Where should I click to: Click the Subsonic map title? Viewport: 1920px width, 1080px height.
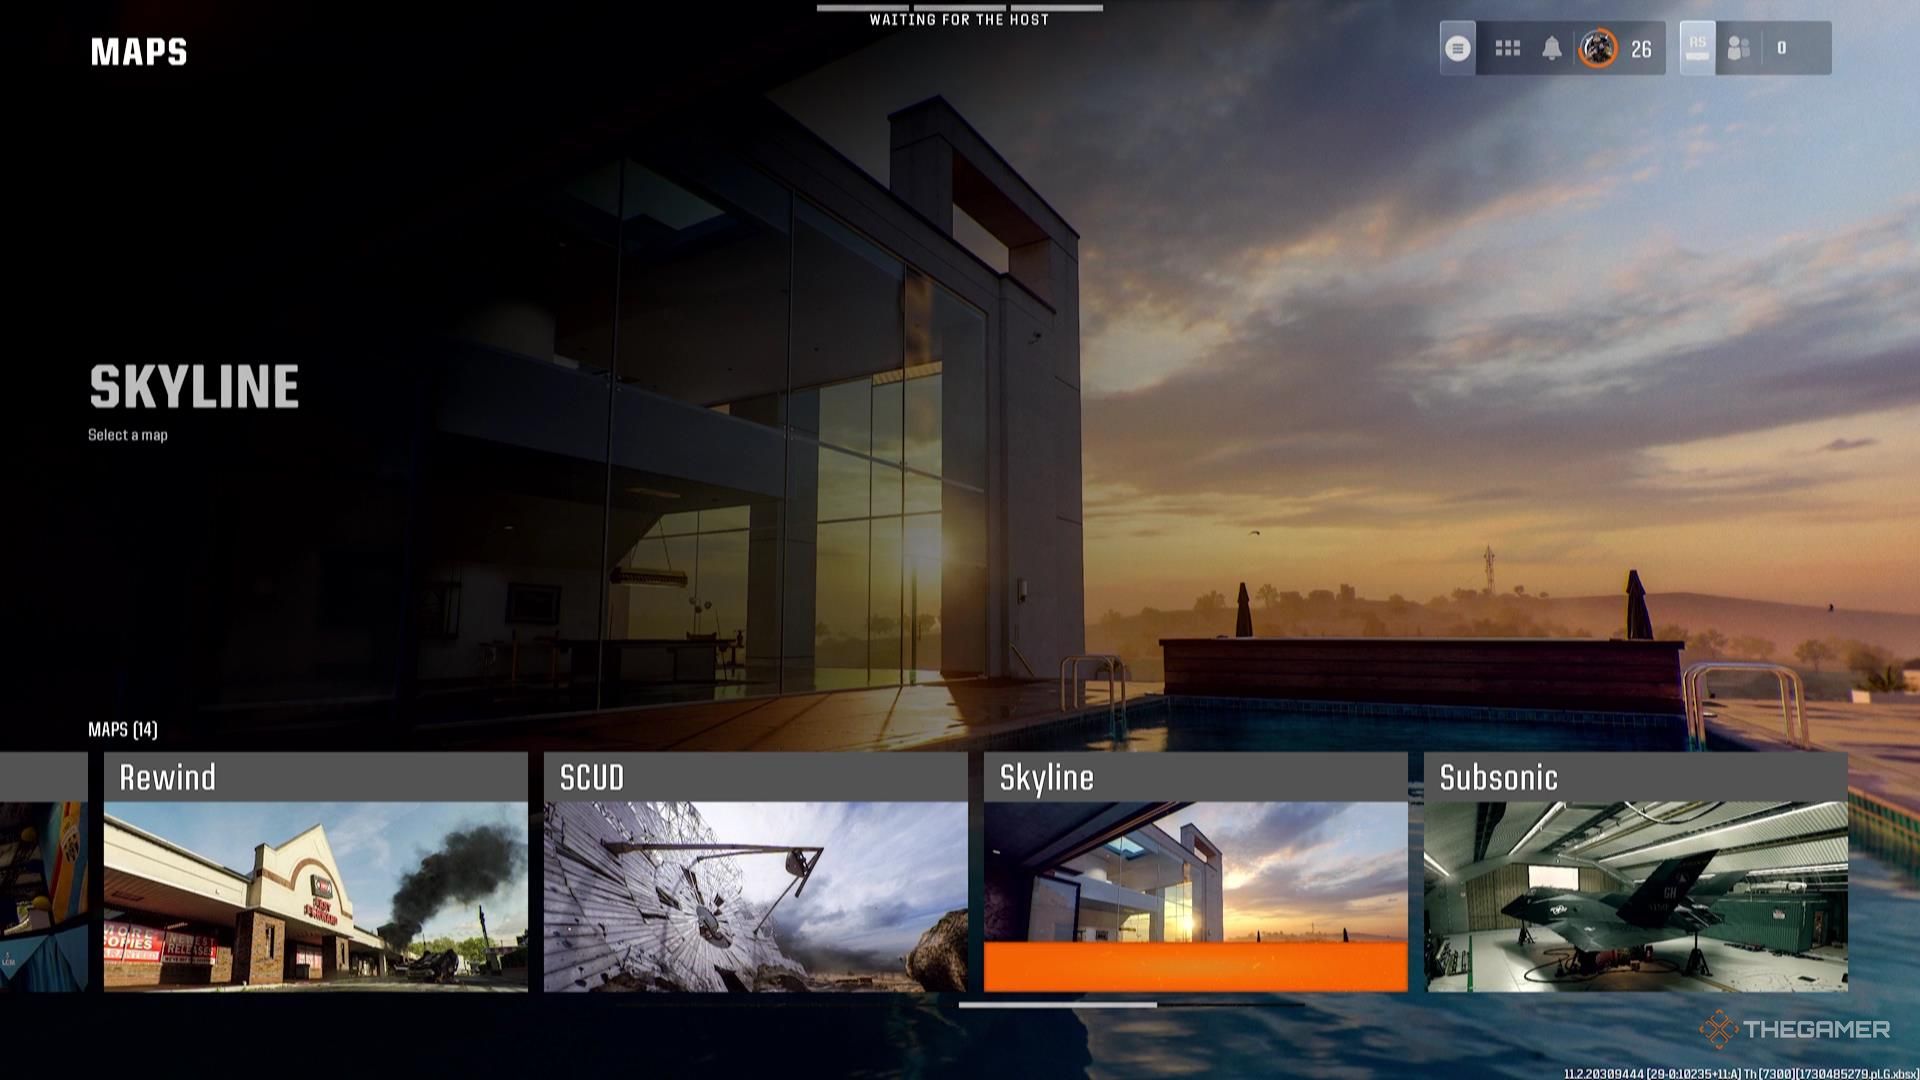(1498, 777)
